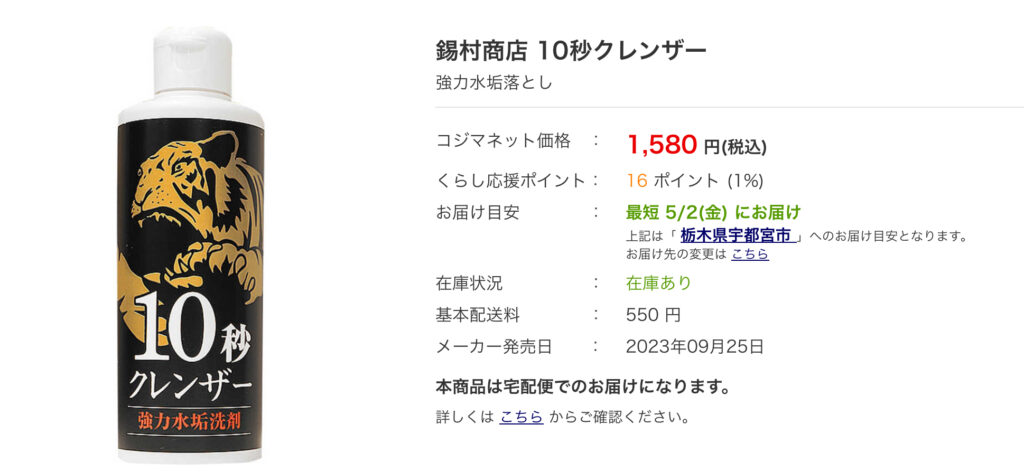Click the 10秒クレンザー bottle product image
The height and width of the screenshot is (472, 1024).
coord(191,245)
